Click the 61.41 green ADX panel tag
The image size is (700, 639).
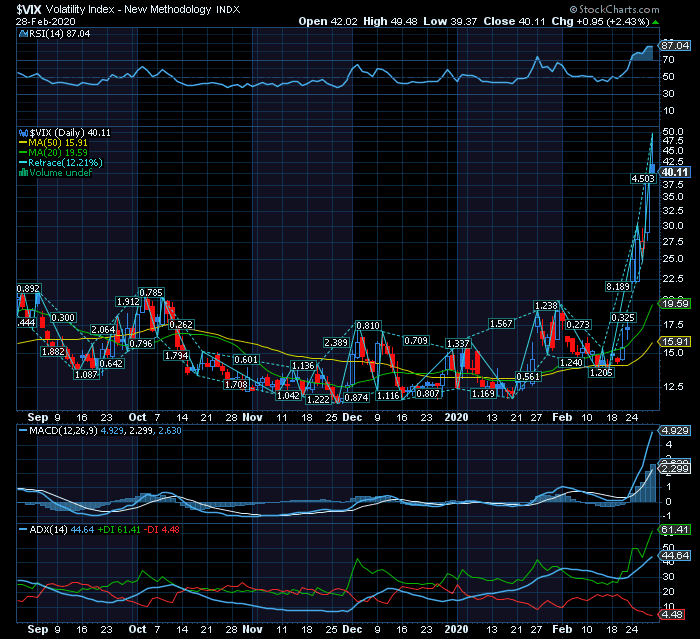click(675, 530)
